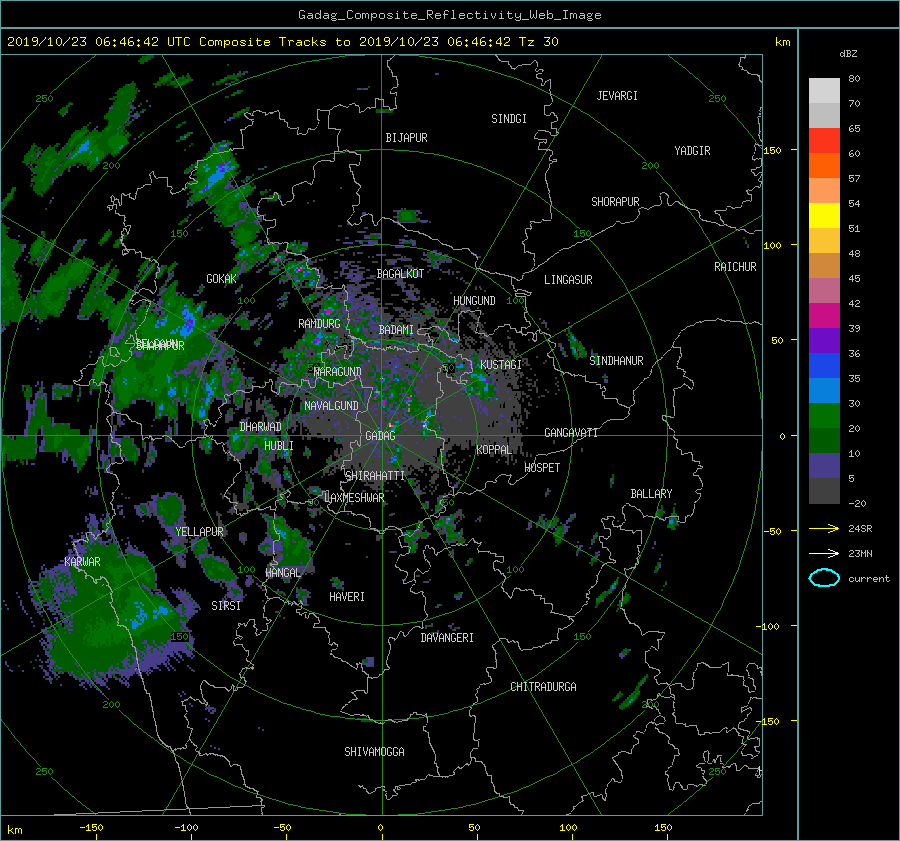Select the yellow 54 dBZ color swatch
This screenshot has height=841, width=900.
(824, 215)
